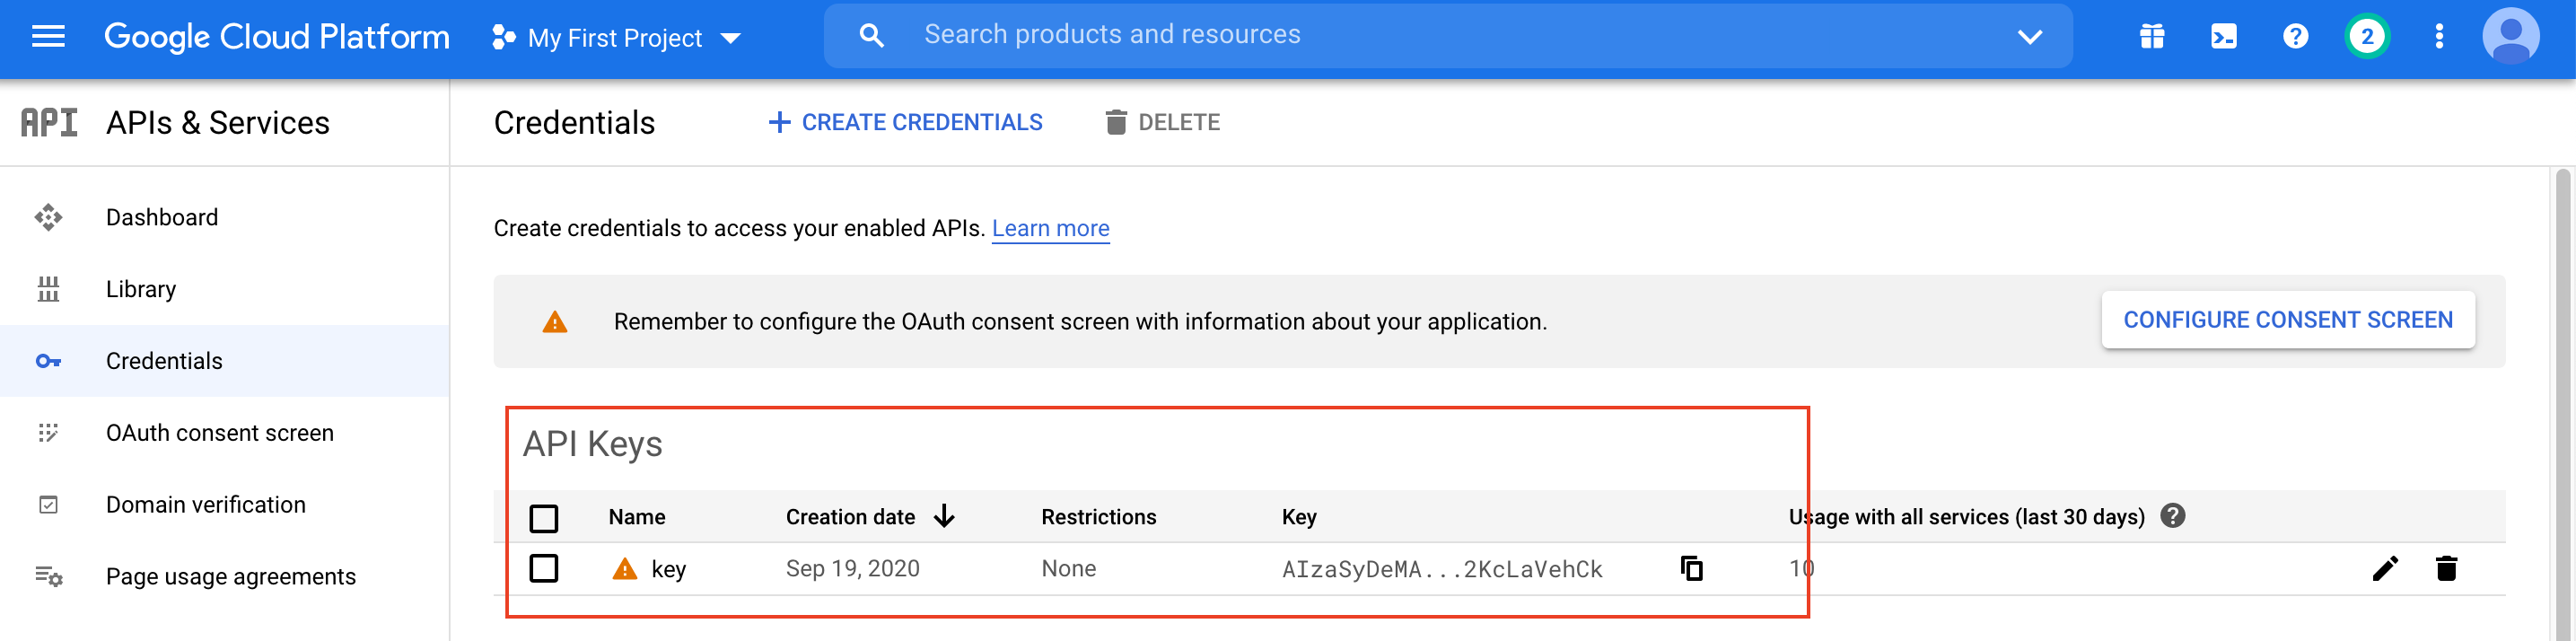The width and height of the screenshot is (2576, 641).
Task: Open Domain verification settings
Action: pyautogui.click(x=205, y=504)
